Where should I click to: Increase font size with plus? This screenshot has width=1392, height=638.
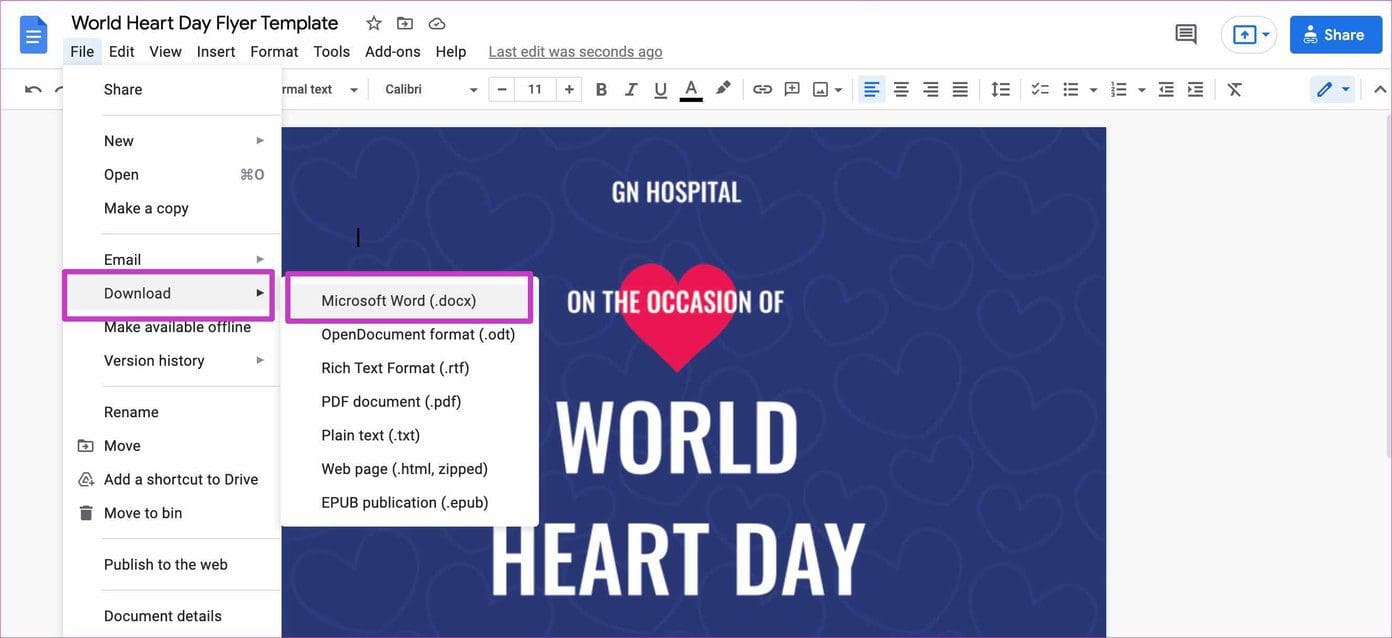tap(569, 90)
